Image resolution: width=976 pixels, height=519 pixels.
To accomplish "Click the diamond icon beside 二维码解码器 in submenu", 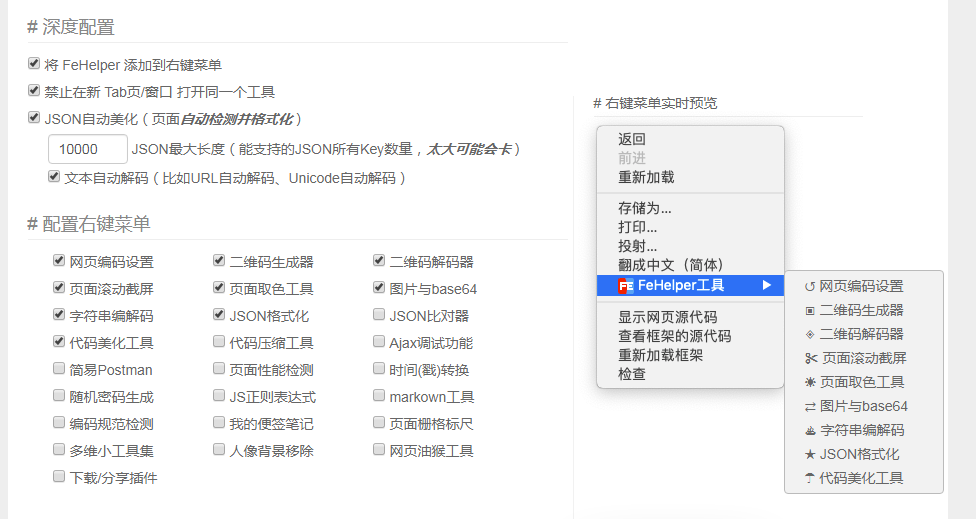I will point(810,335).
